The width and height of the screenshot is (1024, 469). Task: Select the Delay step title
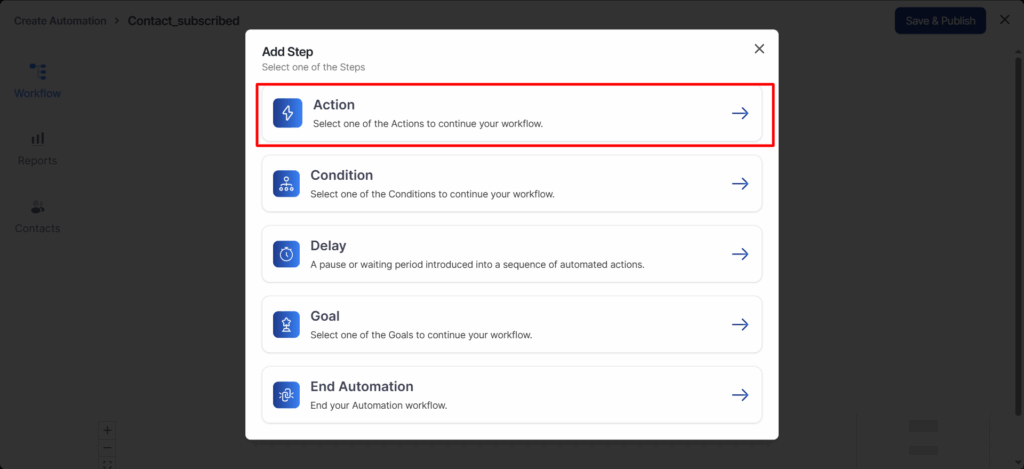click(x=328, y=246)
